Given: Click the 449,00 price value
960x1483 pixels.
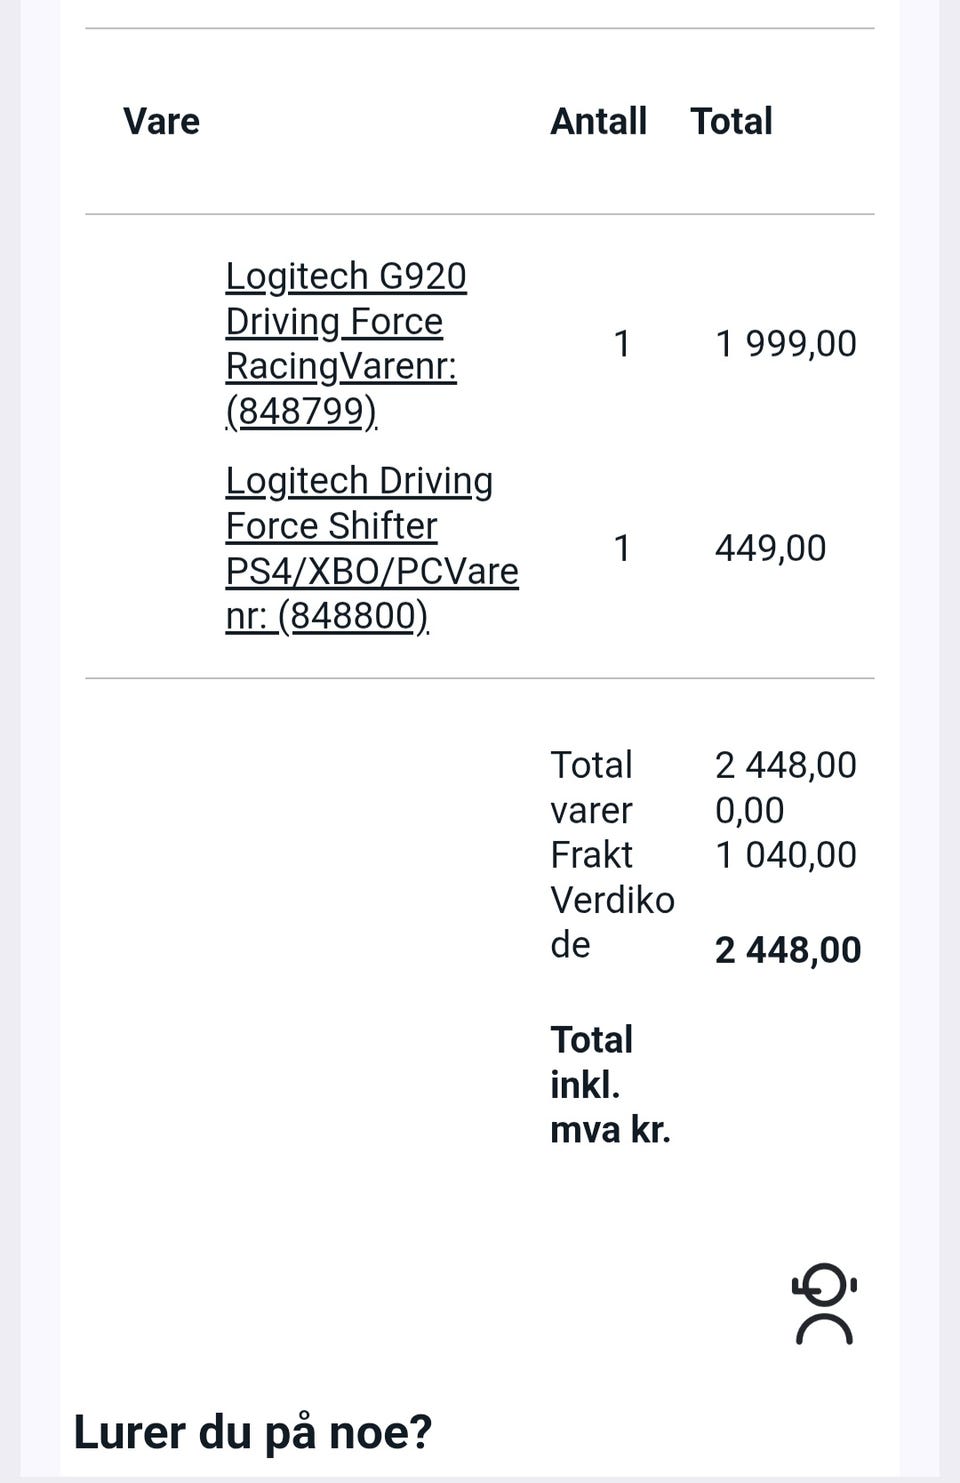Looking at the screenshot, I should pyautogui.click(x=770, y=548).
